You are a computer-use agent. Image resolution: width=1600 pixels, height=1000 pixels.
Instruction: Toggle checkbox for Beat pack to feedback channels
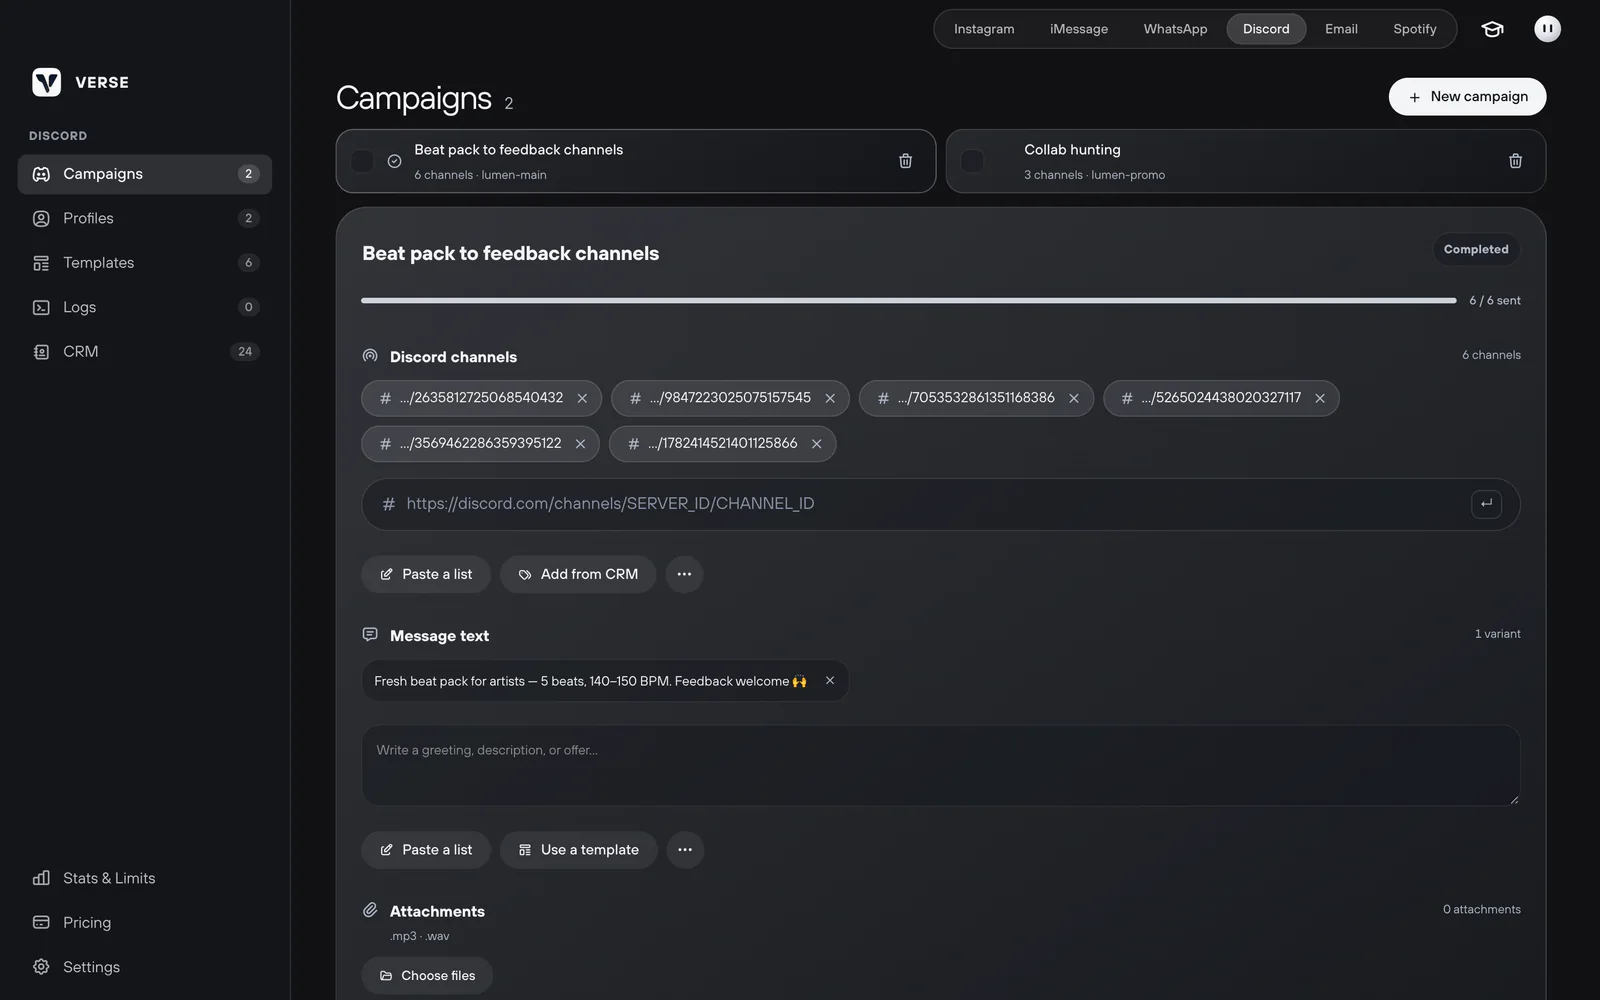click(362, 161)
